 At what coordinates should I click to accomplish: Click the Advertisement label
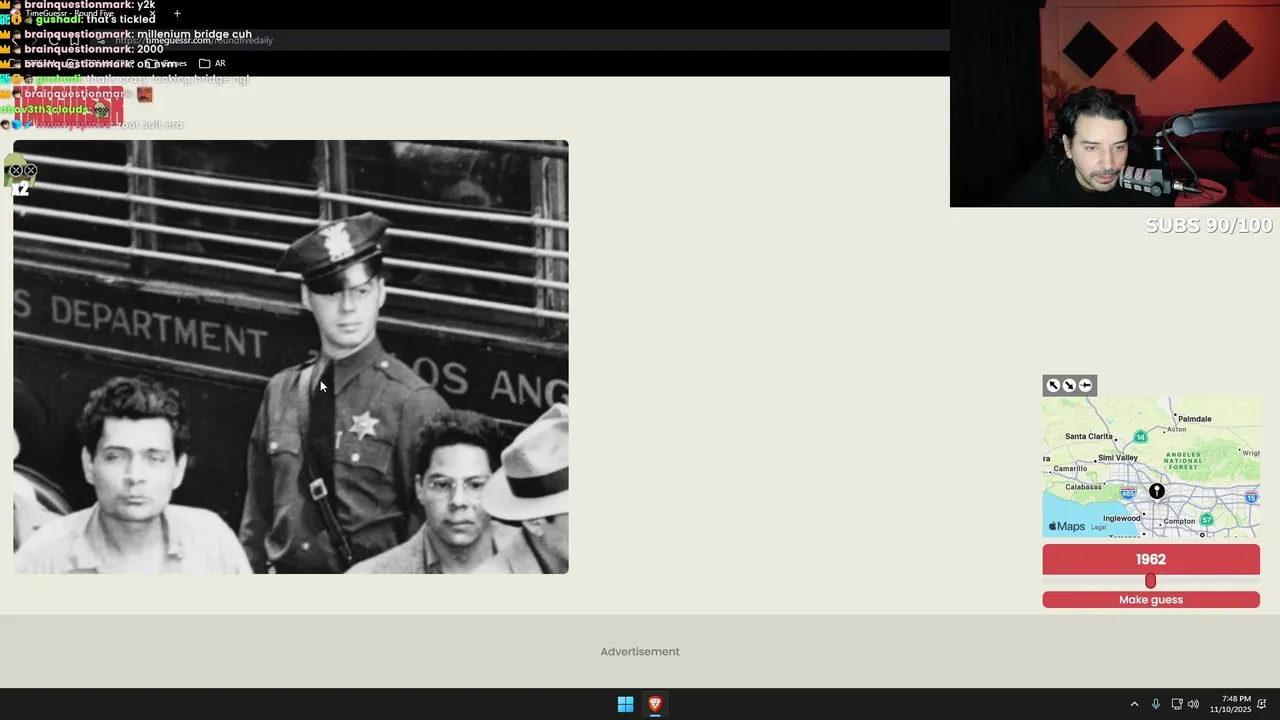click(640, 652)
